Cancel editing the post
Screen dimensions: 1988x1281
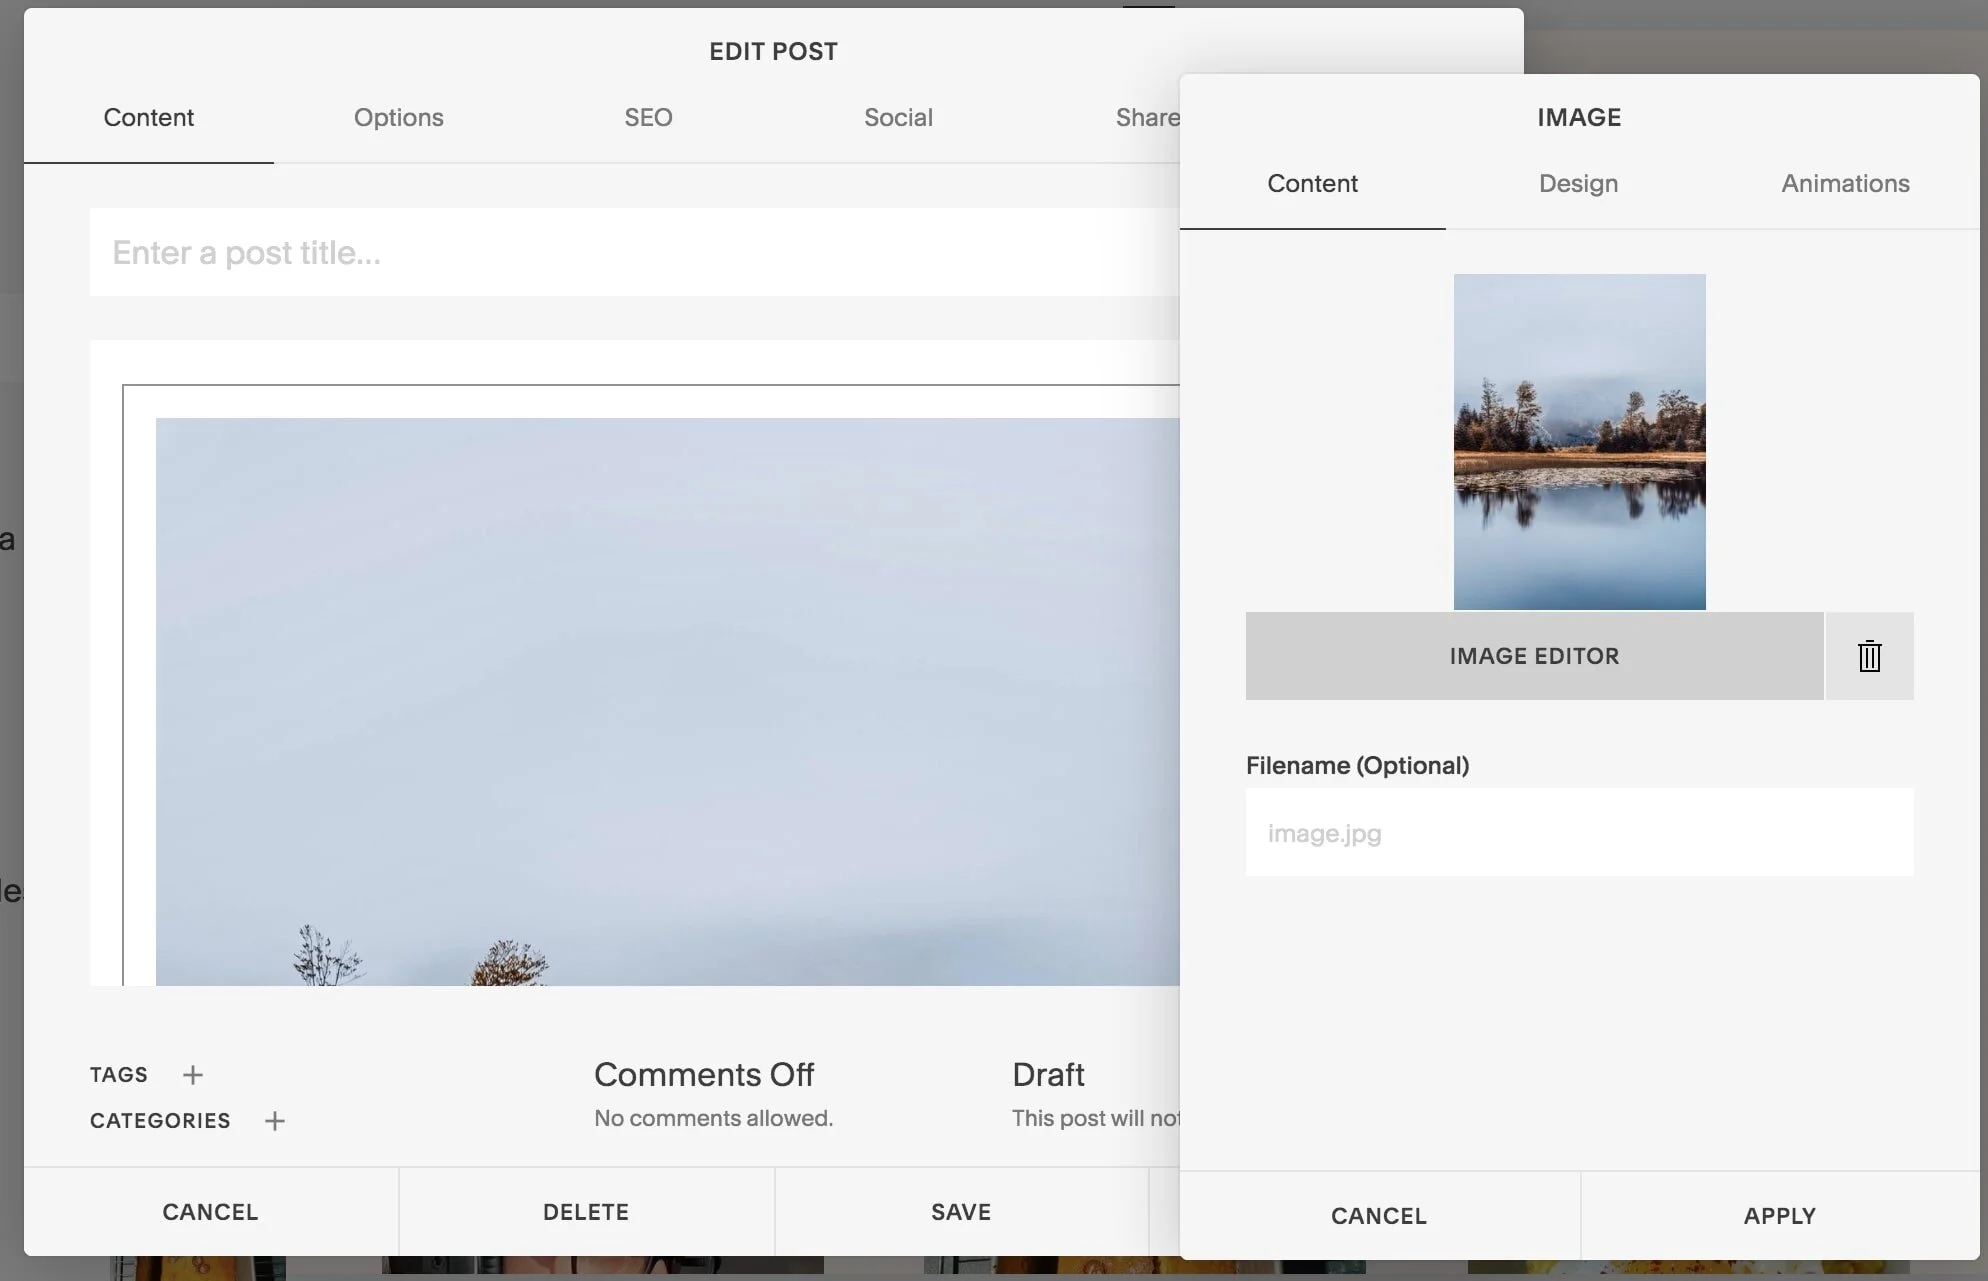(210, 1211)
